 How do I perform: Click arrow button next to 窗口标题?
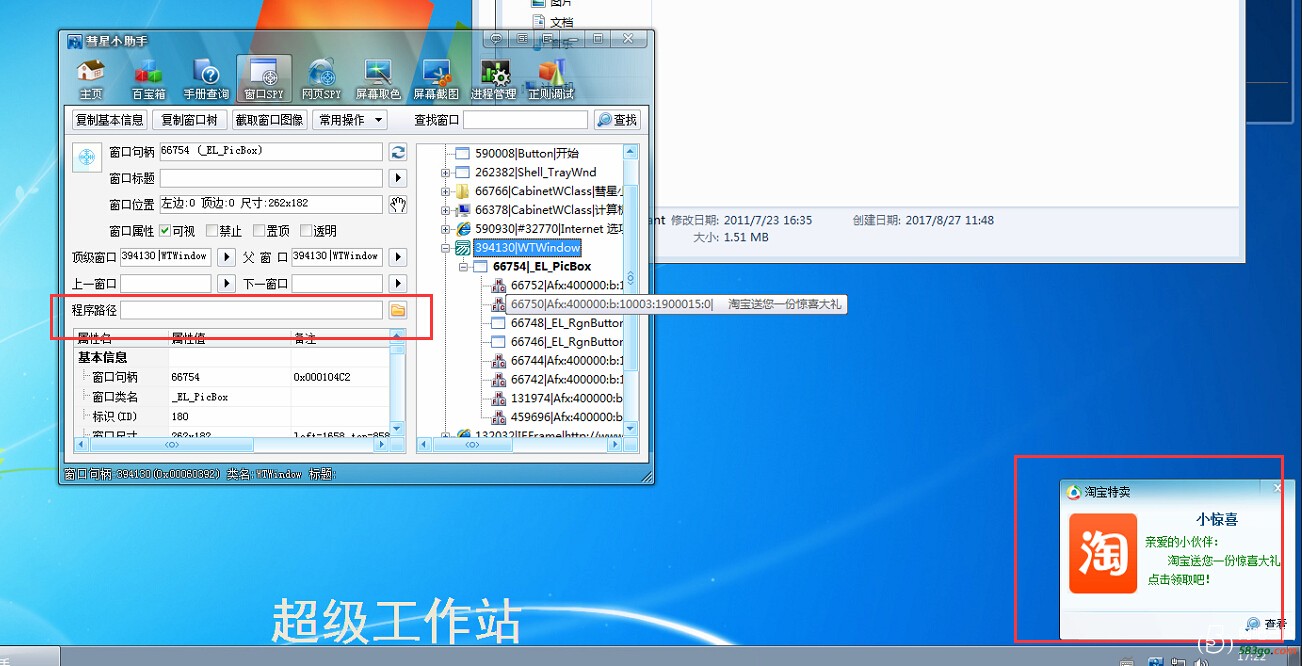[x=398, y=178]
